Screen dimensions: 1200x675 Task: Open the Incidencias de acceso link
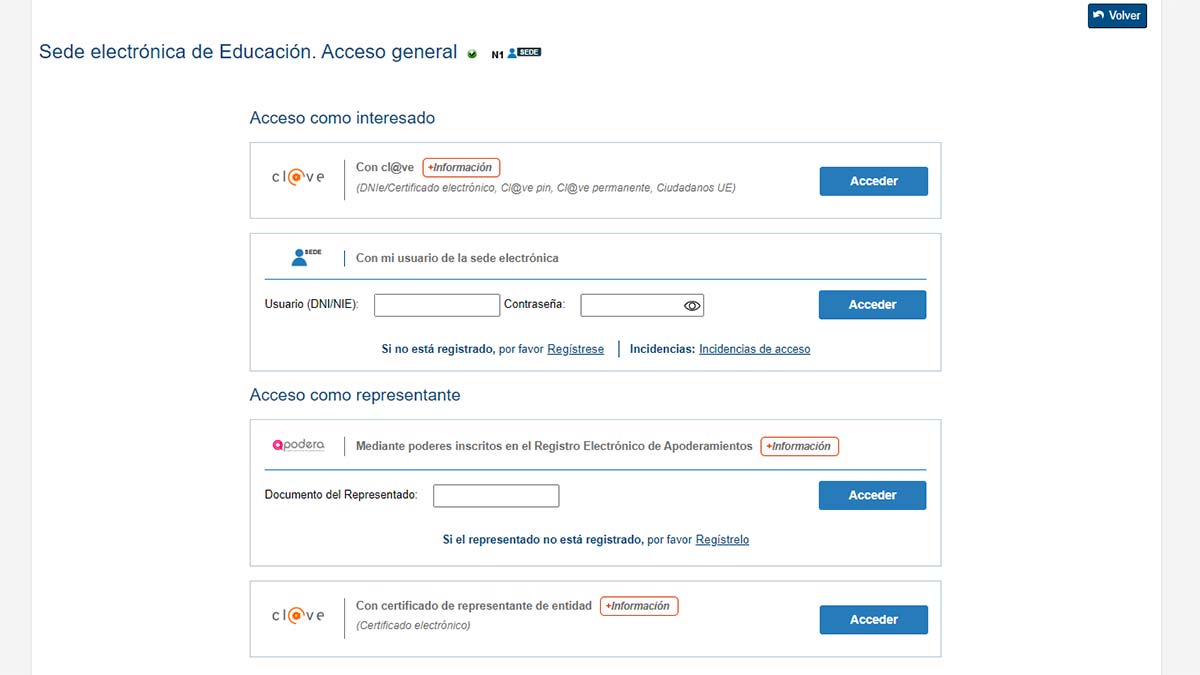tap(754, 349)
